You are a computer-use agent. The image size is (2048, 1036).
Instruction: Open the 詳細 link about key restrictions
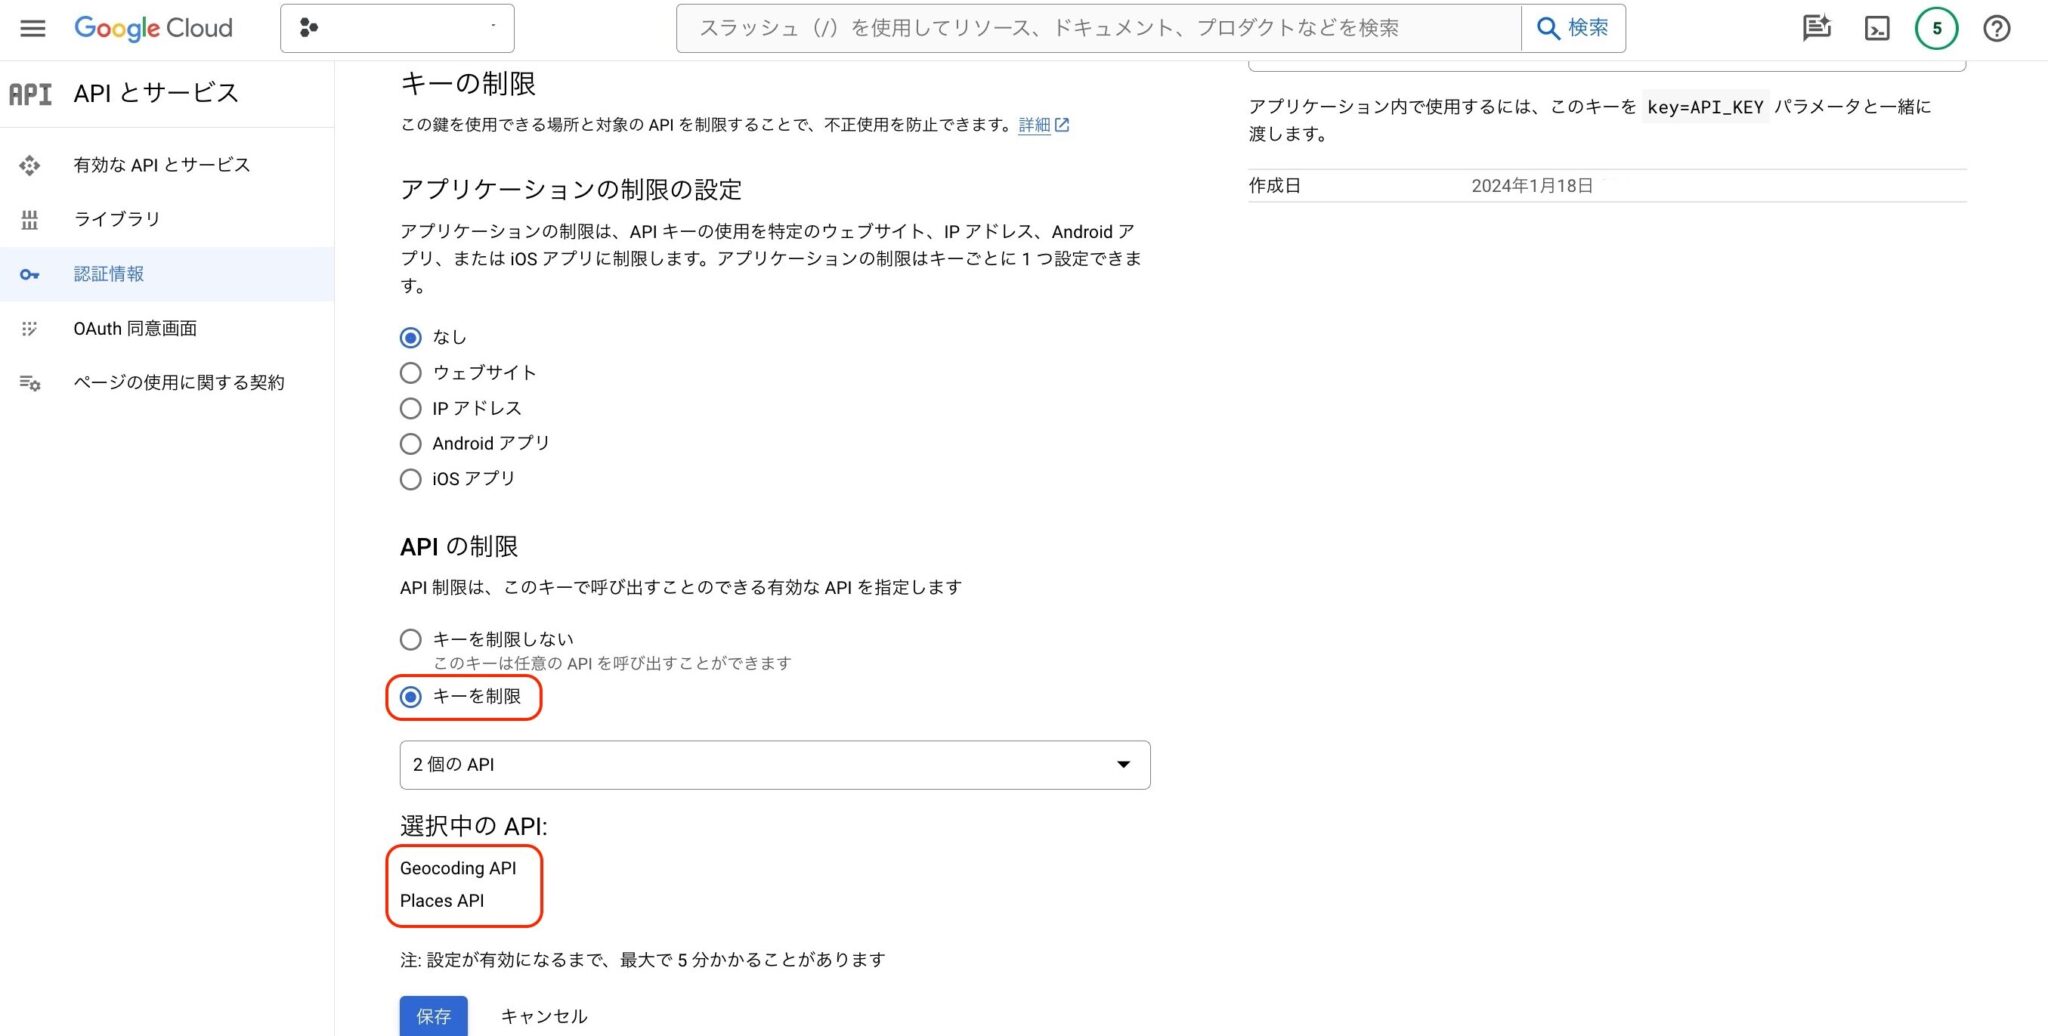coord(1035,125)
